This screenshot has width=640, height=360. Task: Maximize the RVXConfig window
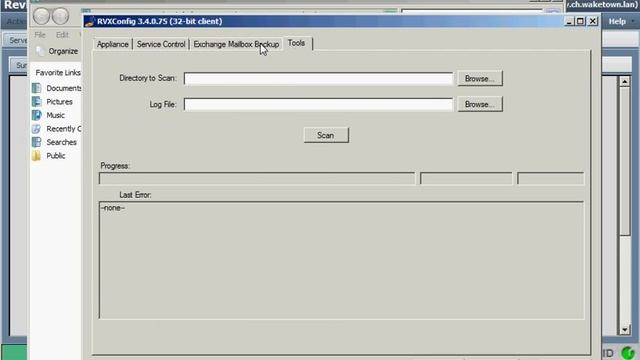[580, 21]
